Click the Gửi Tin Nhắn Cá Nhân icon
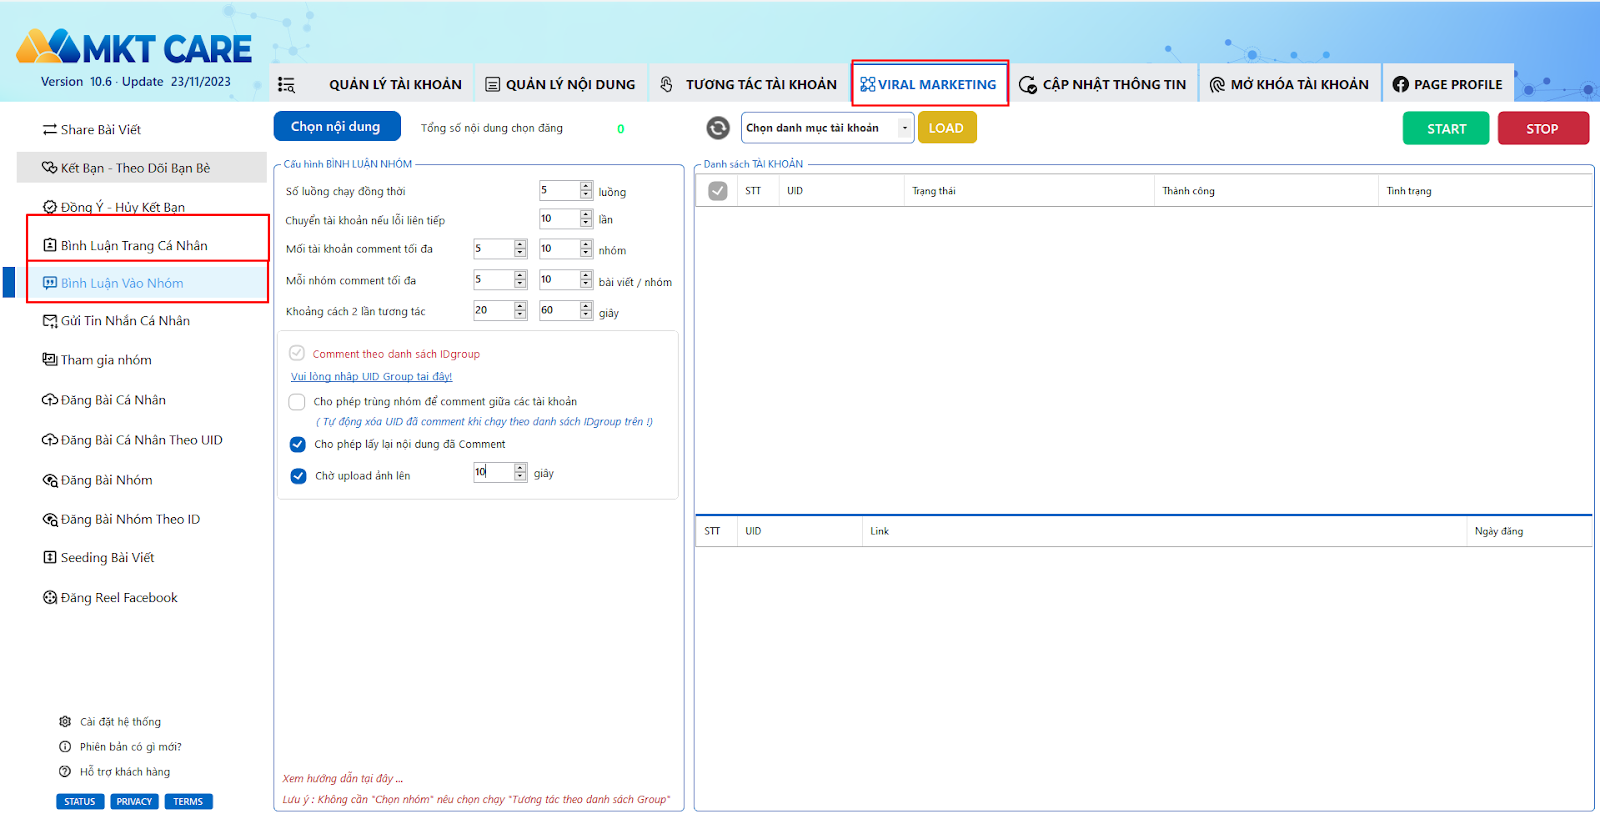The width and height of the screenshot is (1600, 814). click(x=49, y=321)
